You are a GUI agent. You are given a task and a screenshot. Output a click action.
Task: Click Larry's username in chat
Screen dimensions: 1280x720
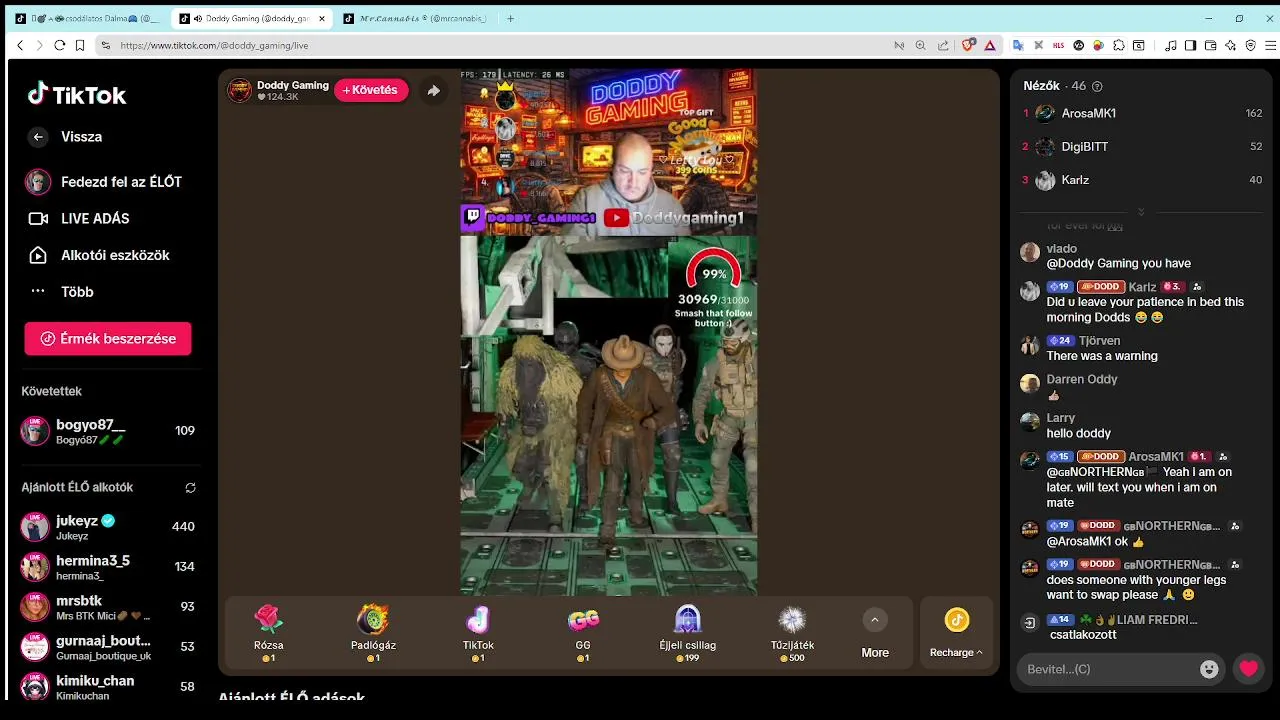[x=1060, y=419]
